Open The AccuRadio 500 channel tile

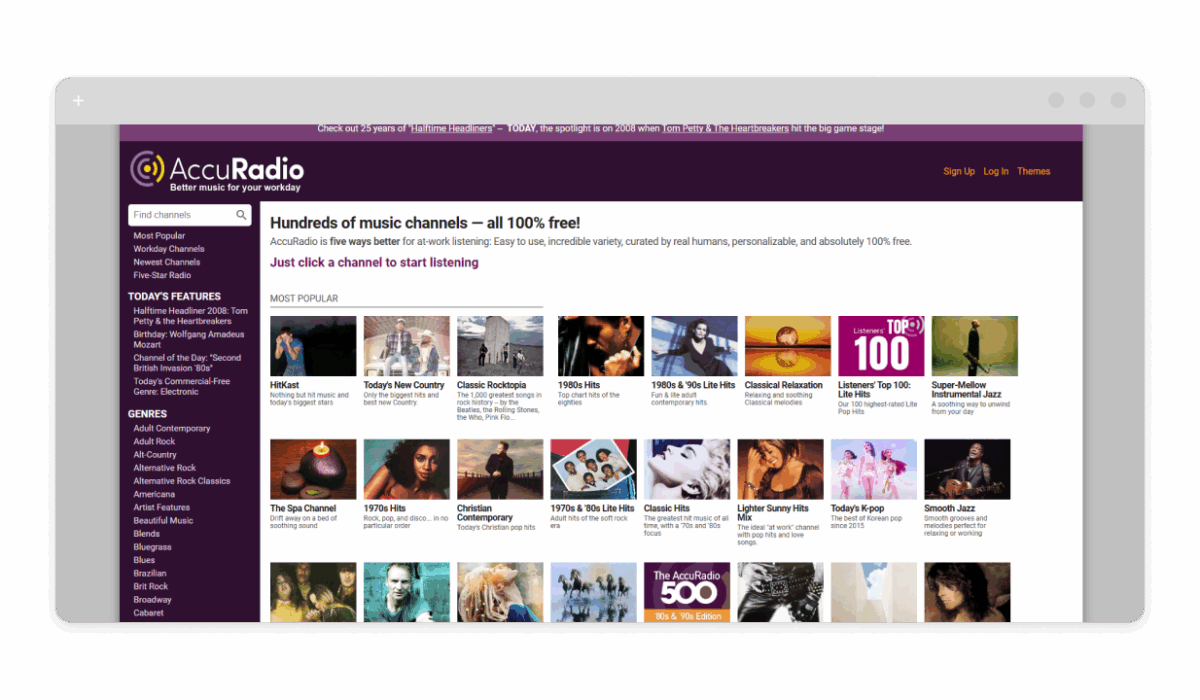point(687,591)
